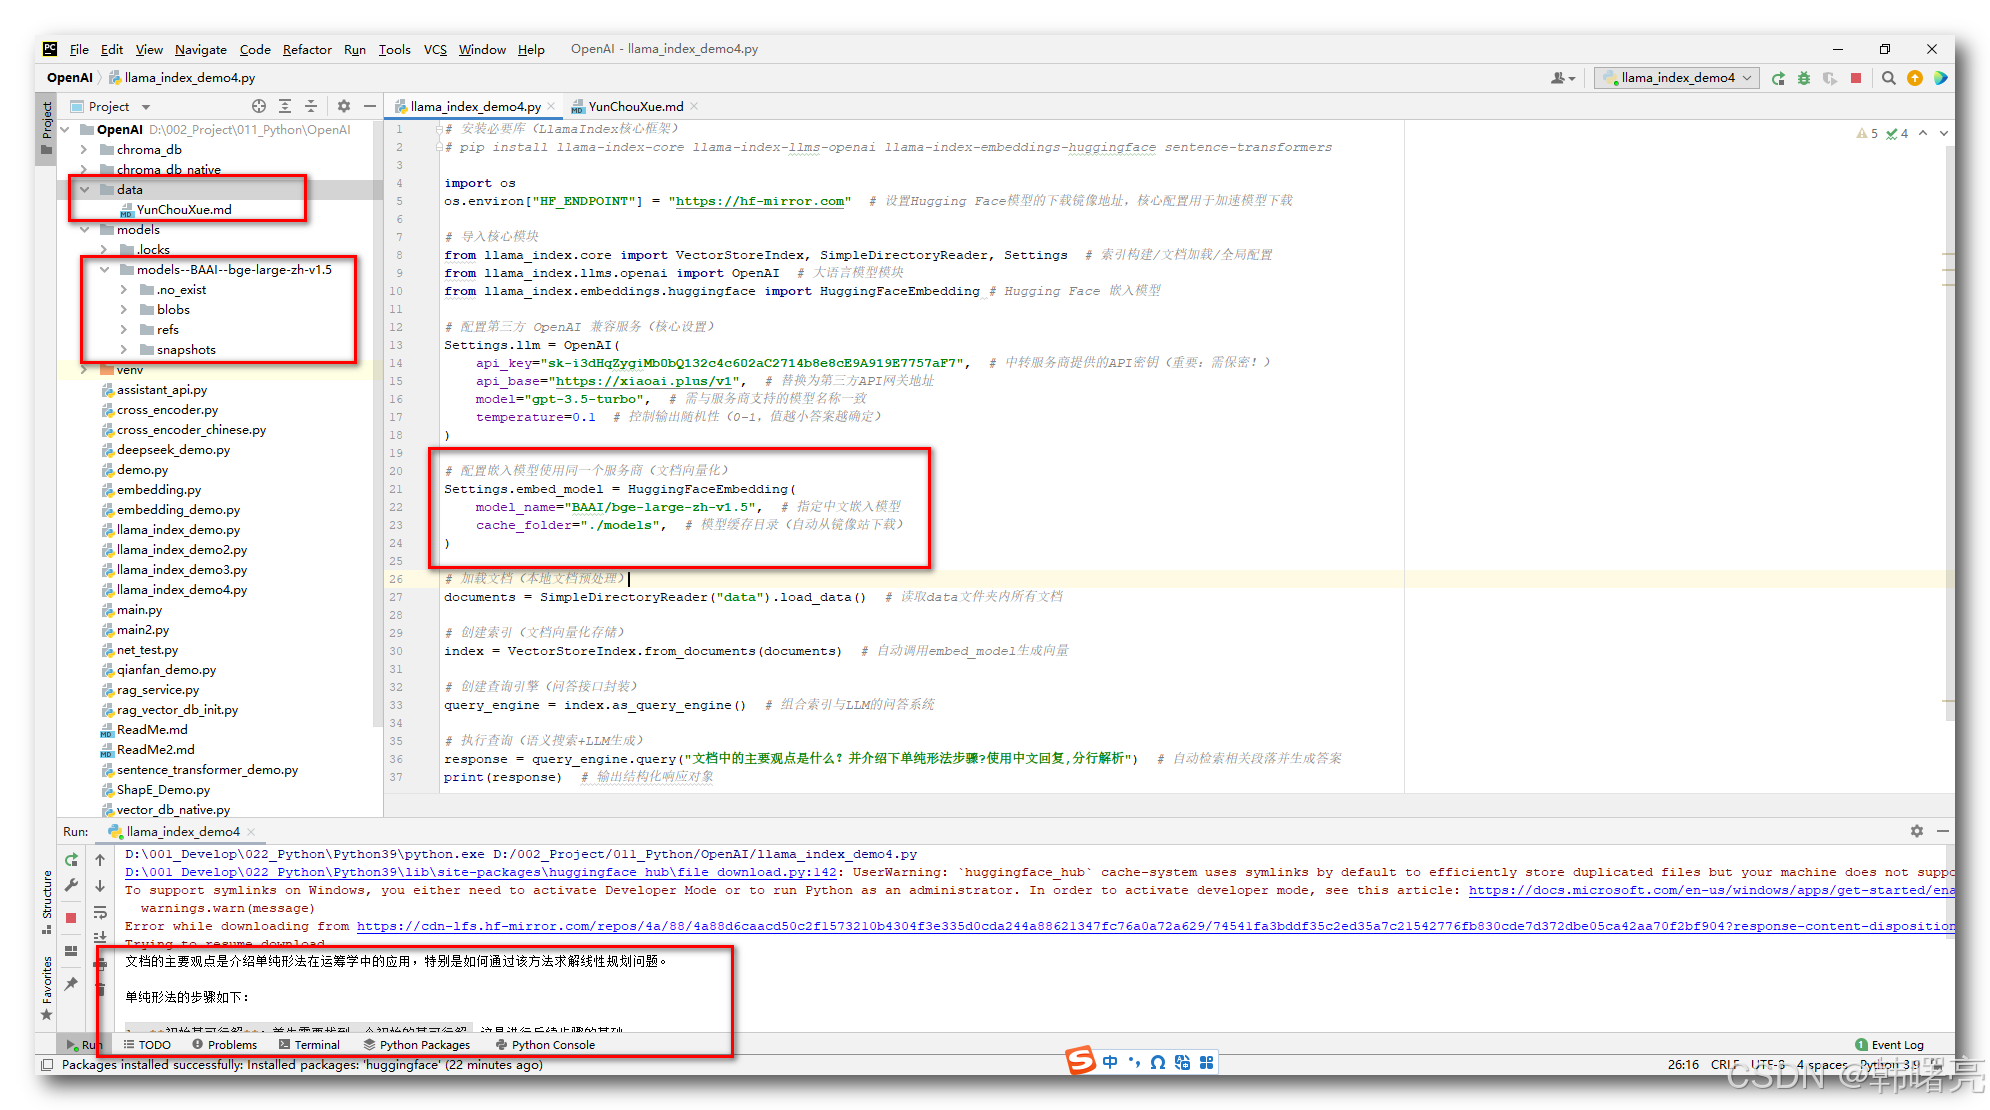The image size is (1990, 1110).
Task: Toggle the Structure side tool window
Action: (x=46, y=900)
